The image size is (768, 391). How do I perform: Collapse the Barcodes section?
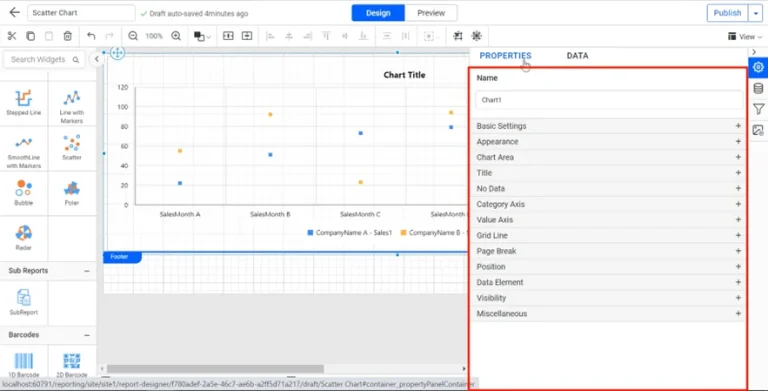87,335
